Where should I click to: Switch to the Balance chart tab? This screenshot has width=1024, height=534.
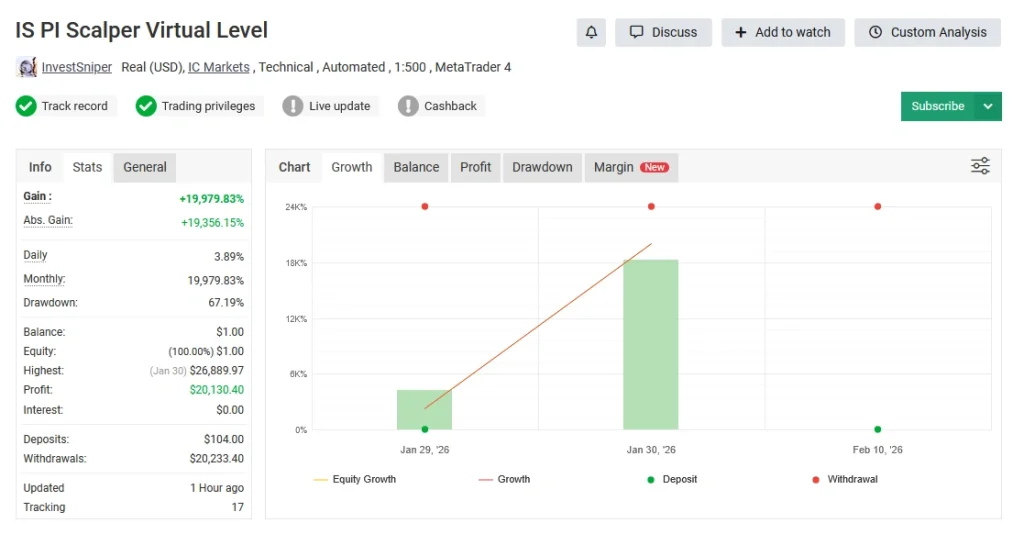416,167
